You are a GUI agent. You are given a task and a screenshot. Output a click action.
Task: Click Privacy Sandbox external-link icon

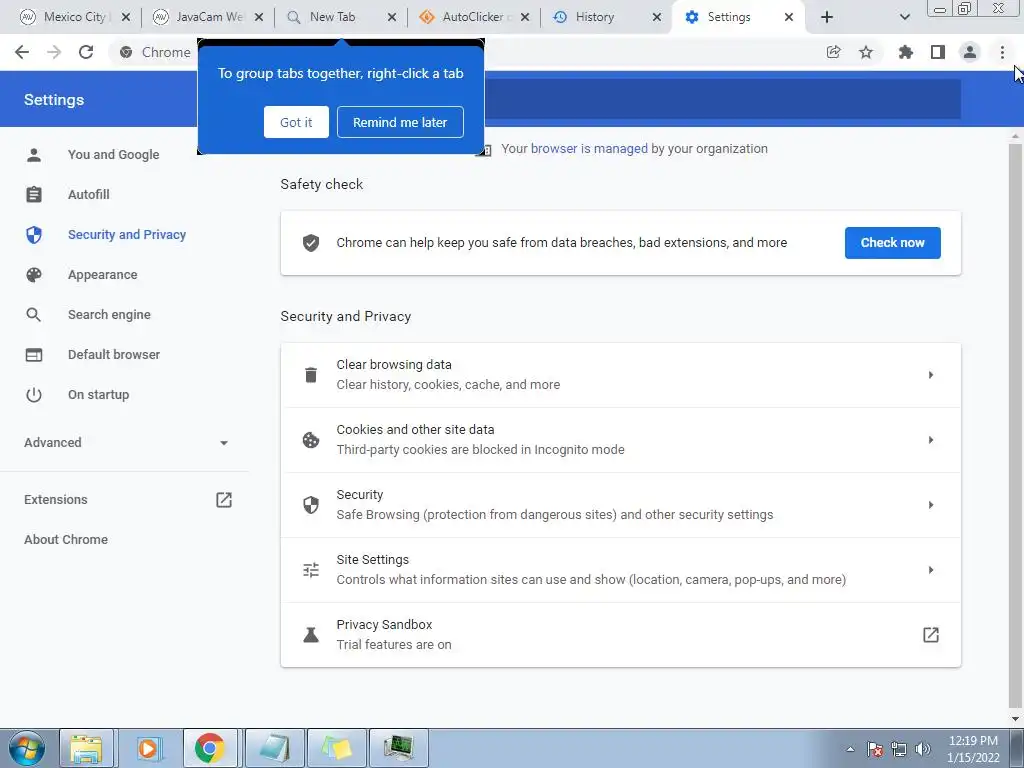point(931,635)
